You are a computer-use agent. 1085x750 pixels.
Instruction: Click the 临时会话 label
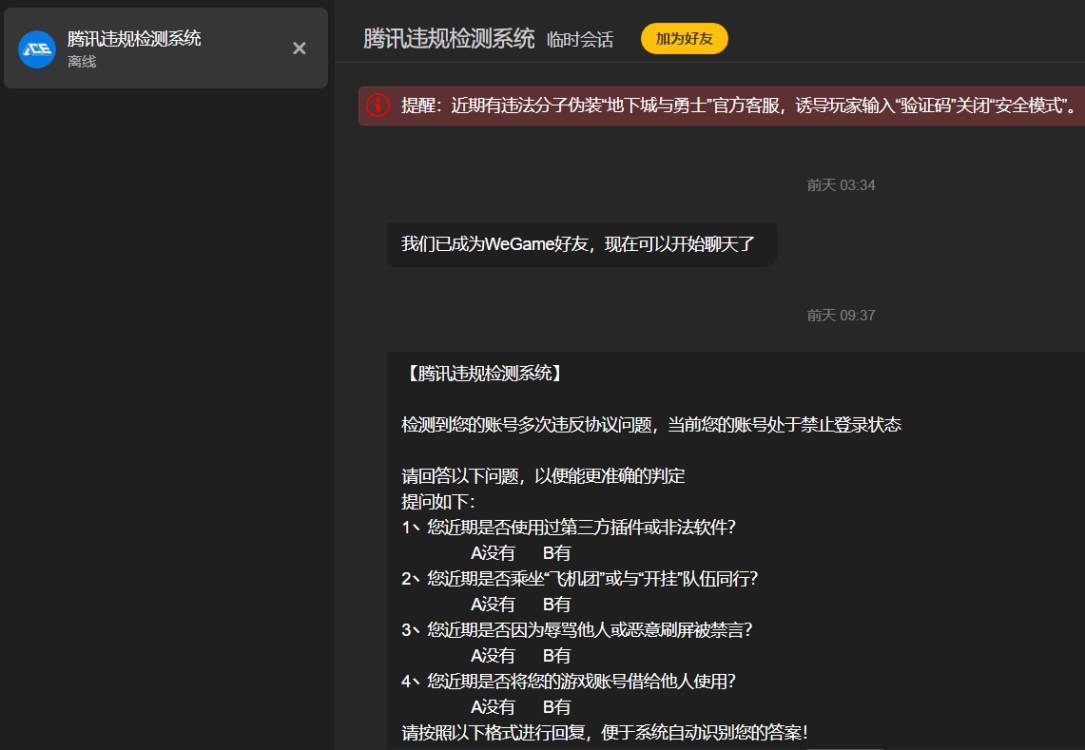coord(580,40)
